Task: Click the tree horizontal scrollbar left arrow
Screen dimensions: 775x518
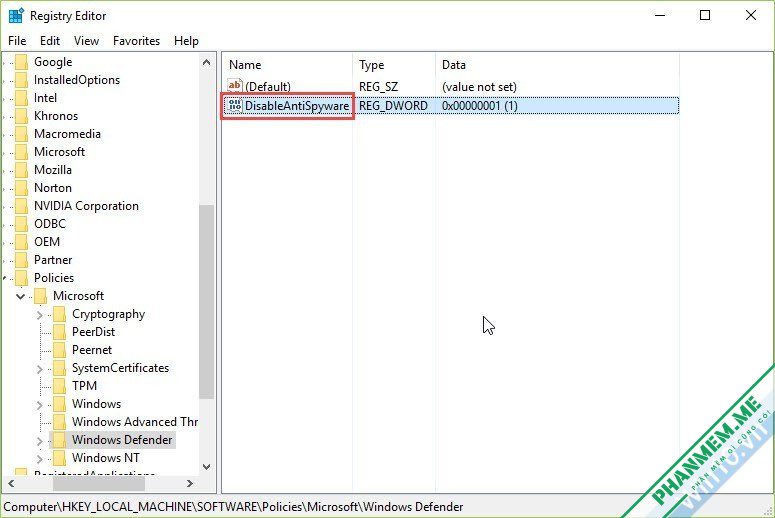Action: (11, 483)
